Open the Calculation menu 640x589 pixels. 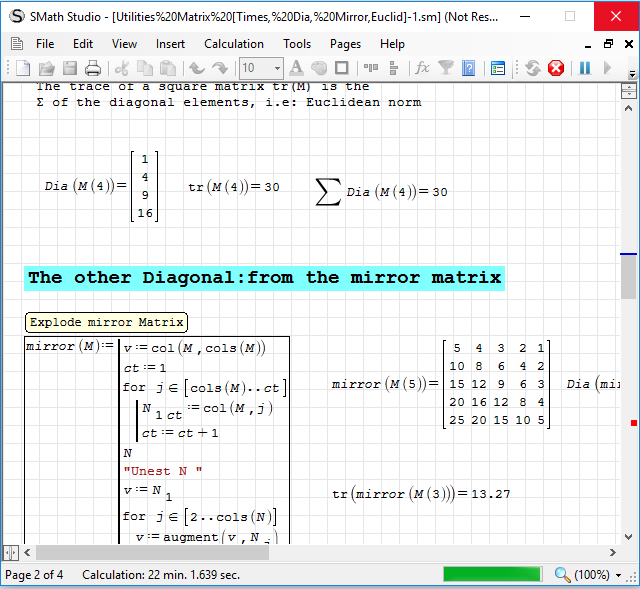point(234,44)
